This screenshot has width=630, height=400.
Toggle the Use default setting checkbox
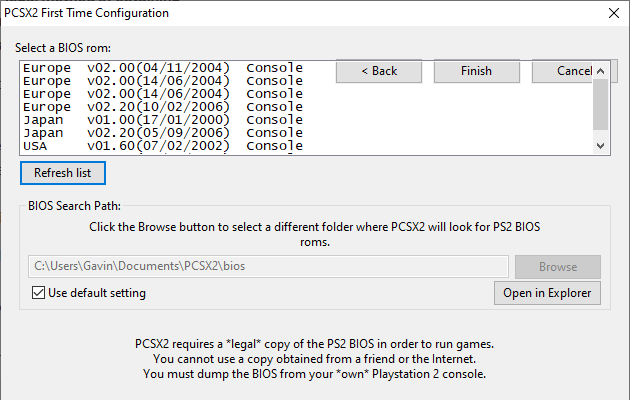click(39, 293)
